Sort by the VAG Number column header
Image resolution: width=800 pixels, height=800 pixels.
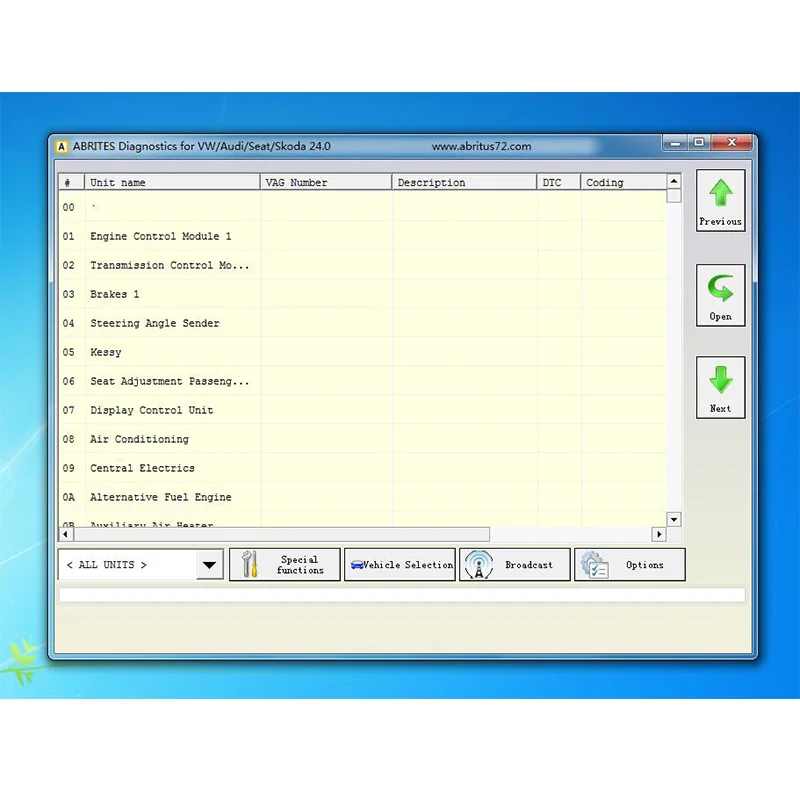tap(326, 182)
